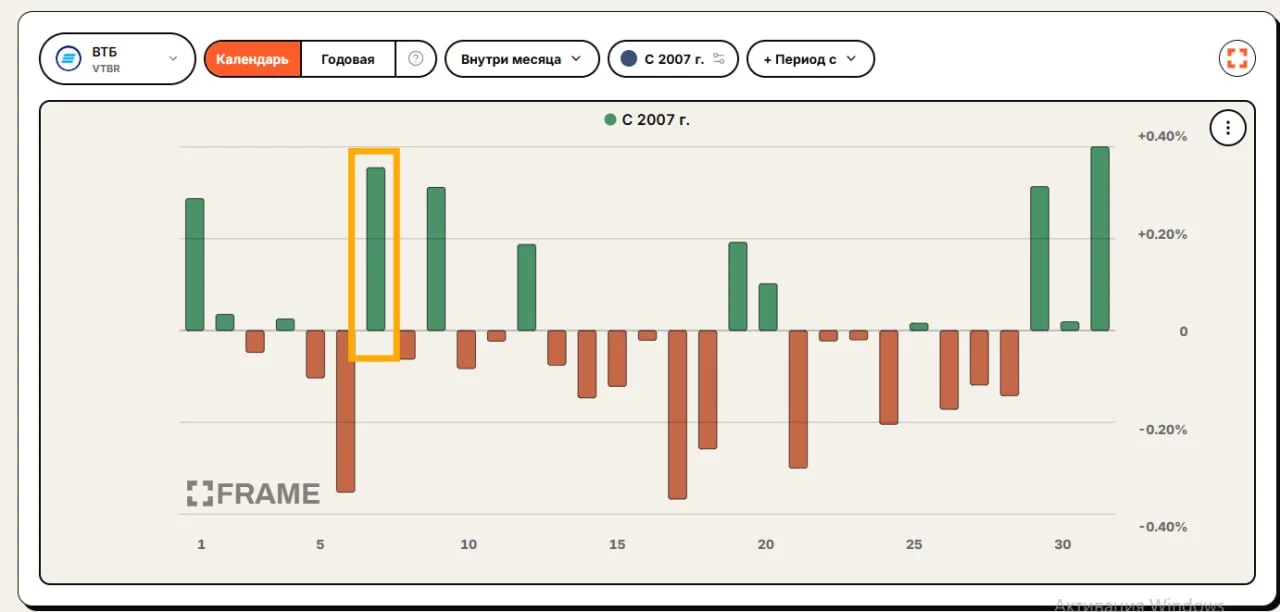The image size is (1280, 612).
Task: Click the VTB logo icon
Action: pyautogui.click(x=69, y=59)
